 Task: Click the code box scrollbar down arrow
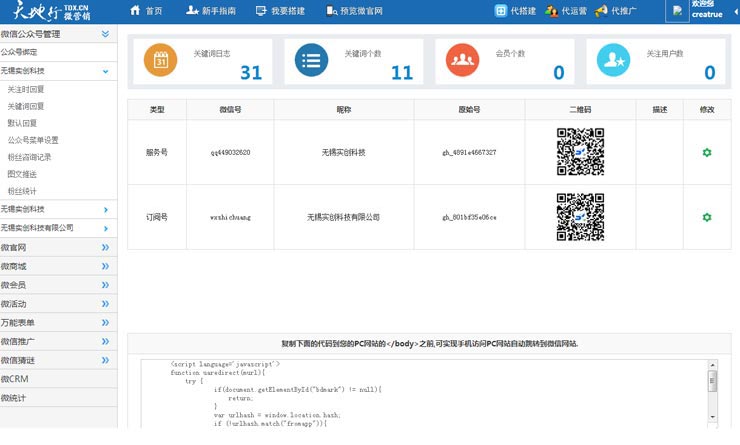pyautogui.click(x=712, y=416)
